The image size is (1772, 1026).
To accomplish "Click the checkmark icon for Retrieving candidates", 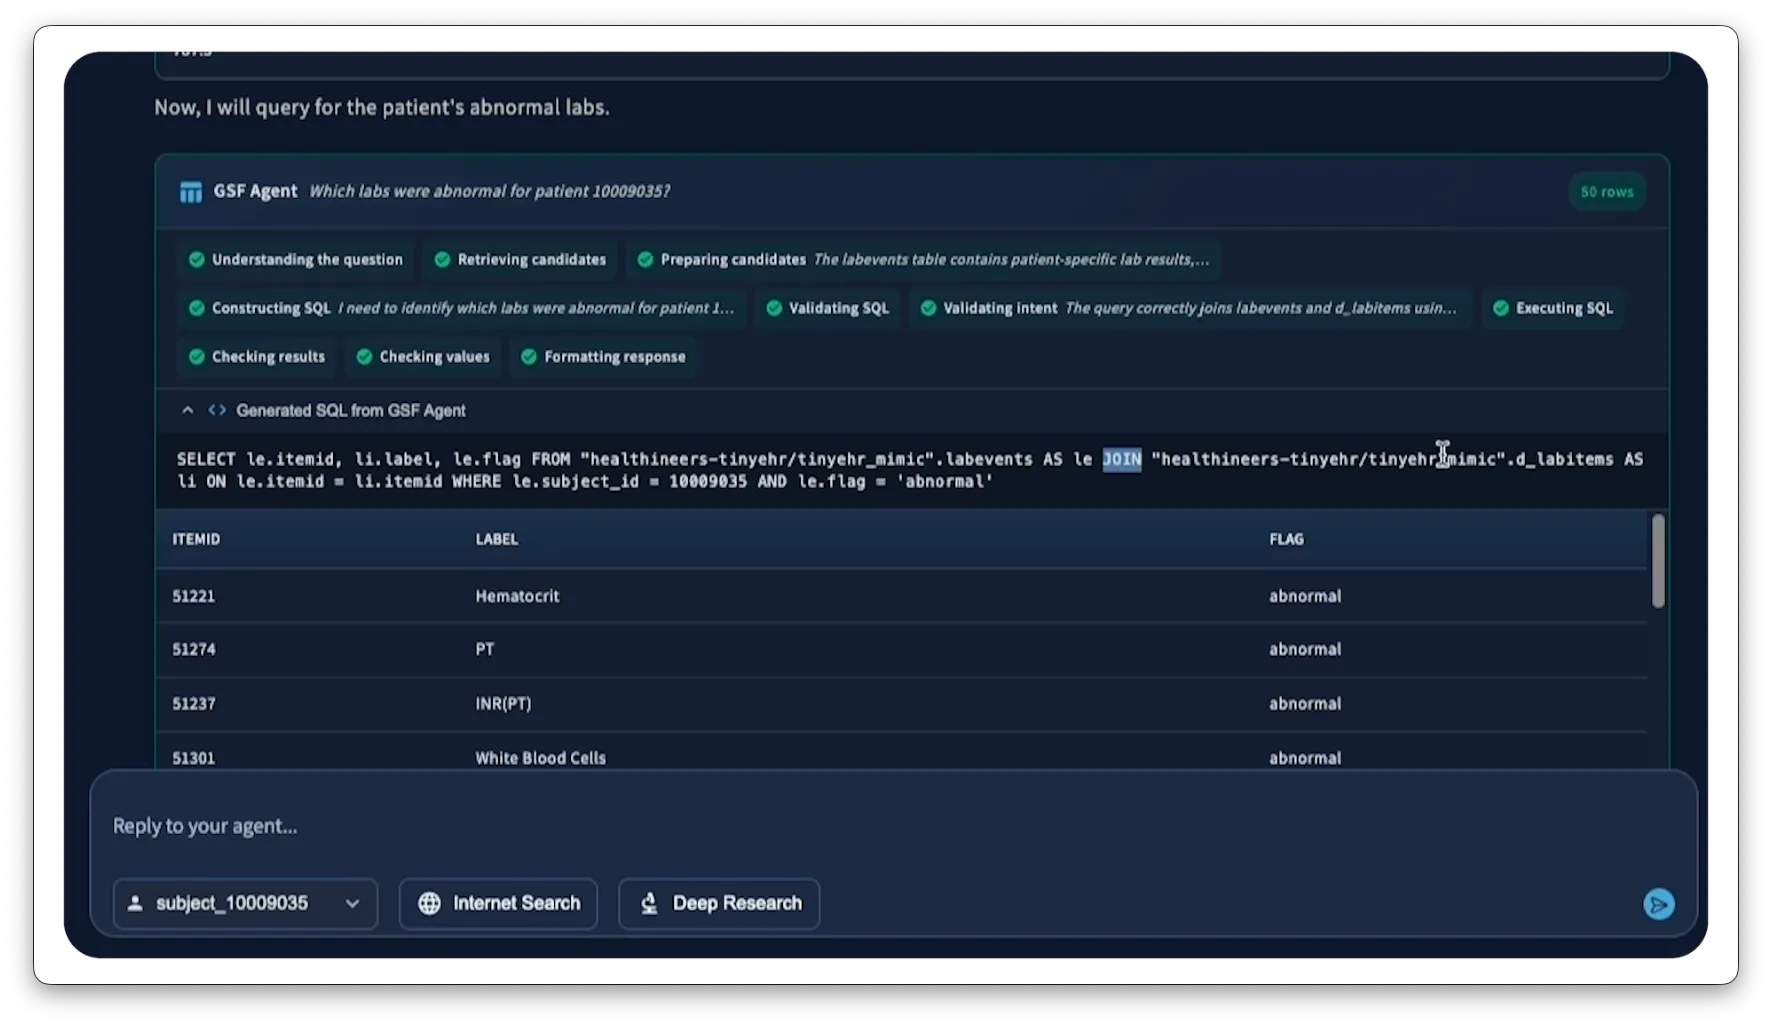I will coord(442,260).
